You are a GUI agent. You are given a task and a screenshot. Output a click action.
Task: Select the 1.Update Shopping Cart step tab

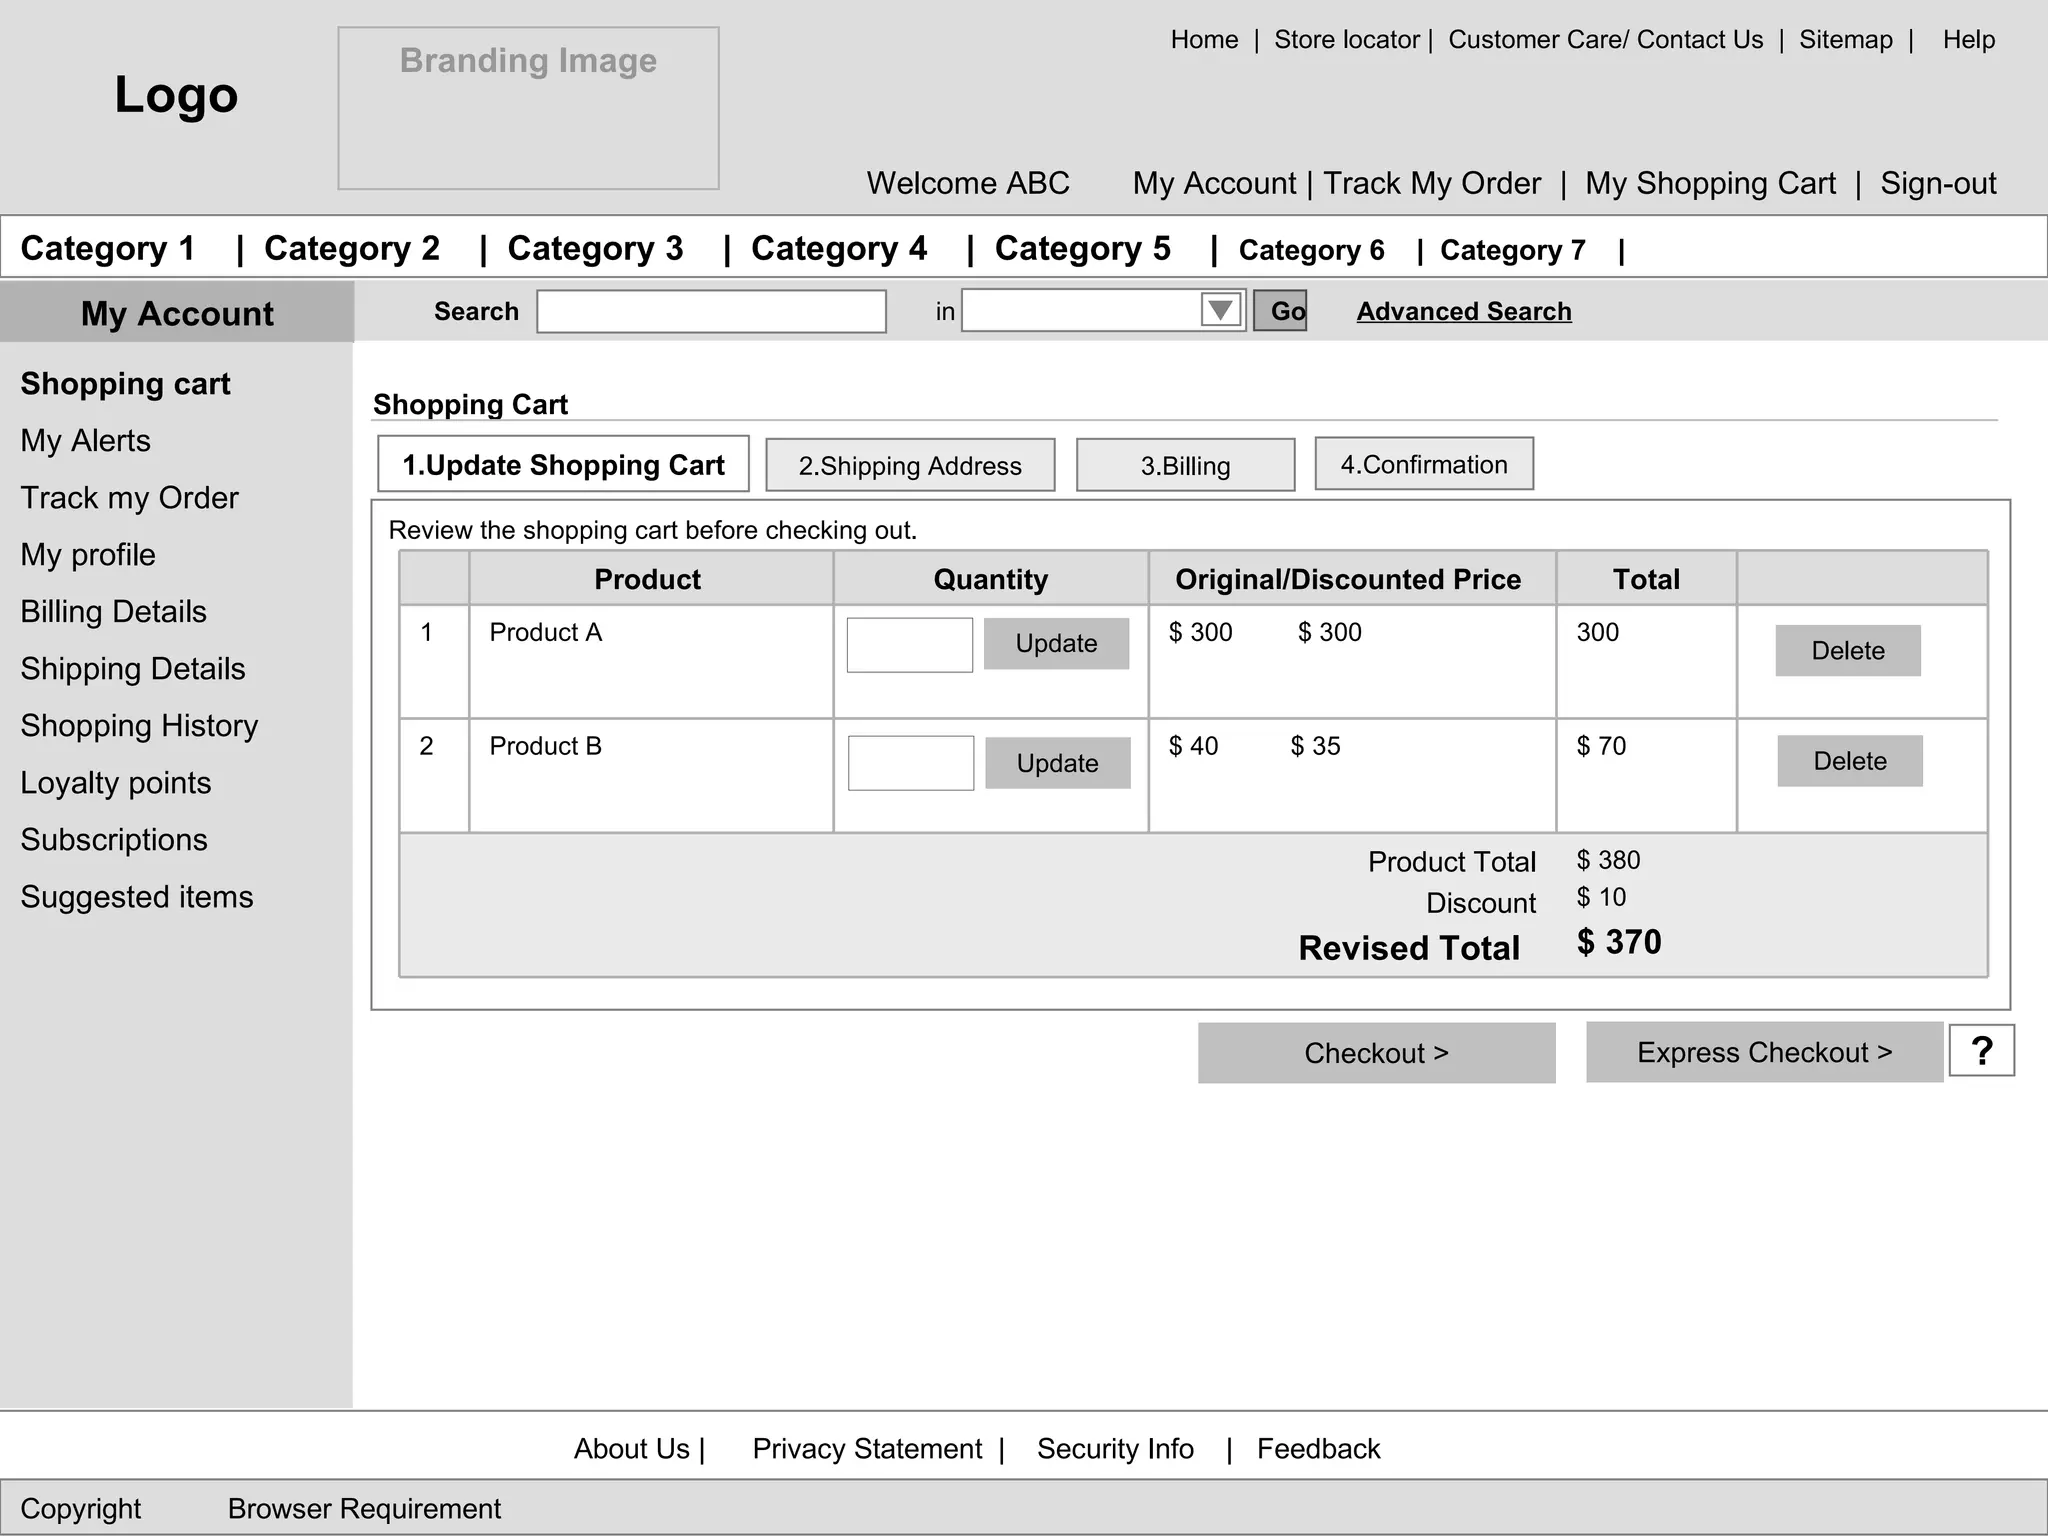tap(563, 464)
